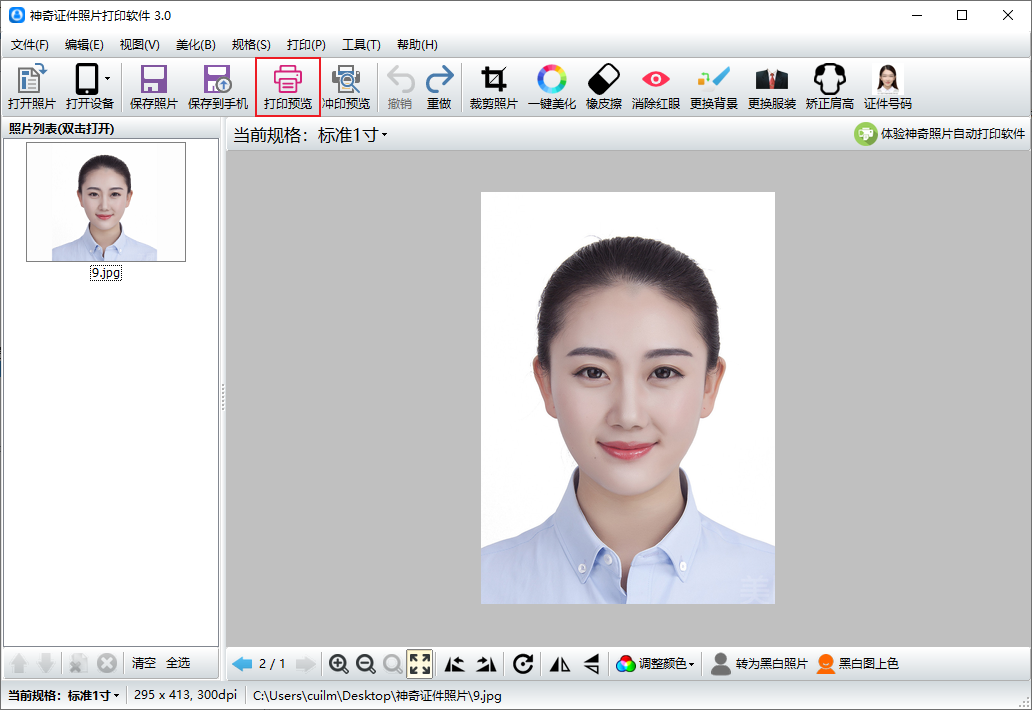Open the 规格(S) menu
1032x710 pixels.
tap(251, 45)
